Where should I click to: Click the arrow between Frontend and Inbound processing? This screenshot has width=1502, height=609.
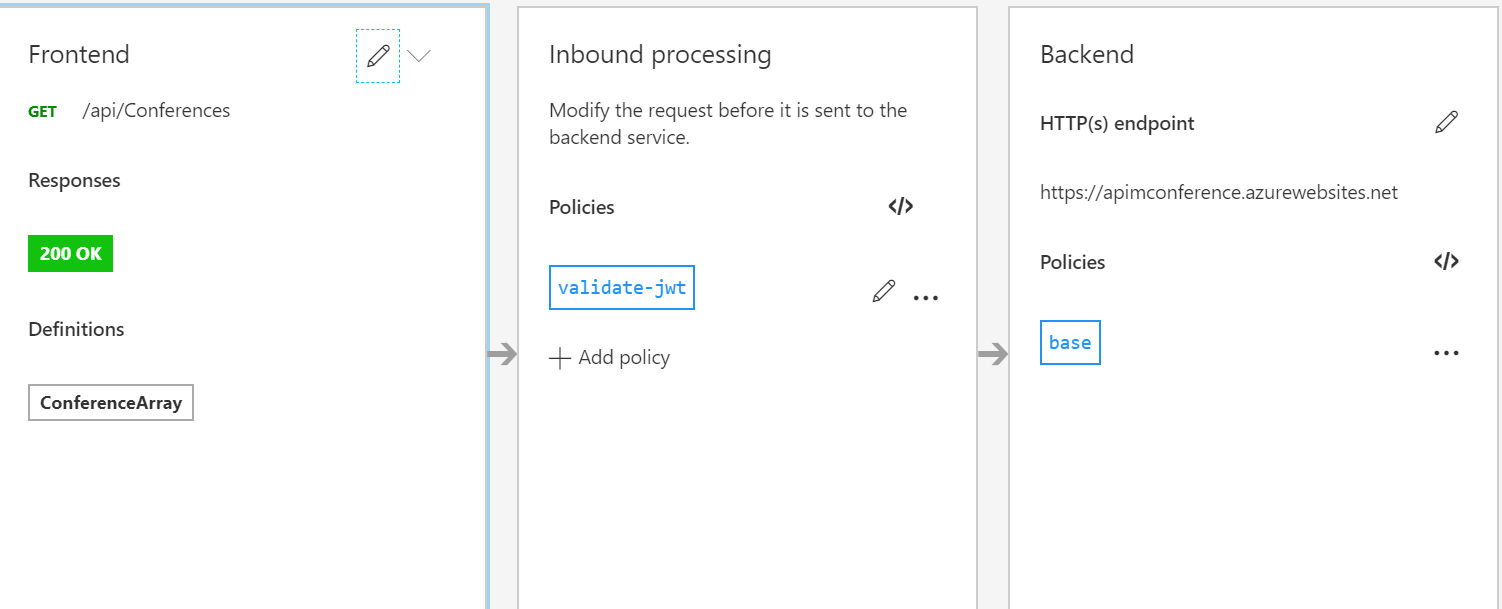tap(503, 353)
